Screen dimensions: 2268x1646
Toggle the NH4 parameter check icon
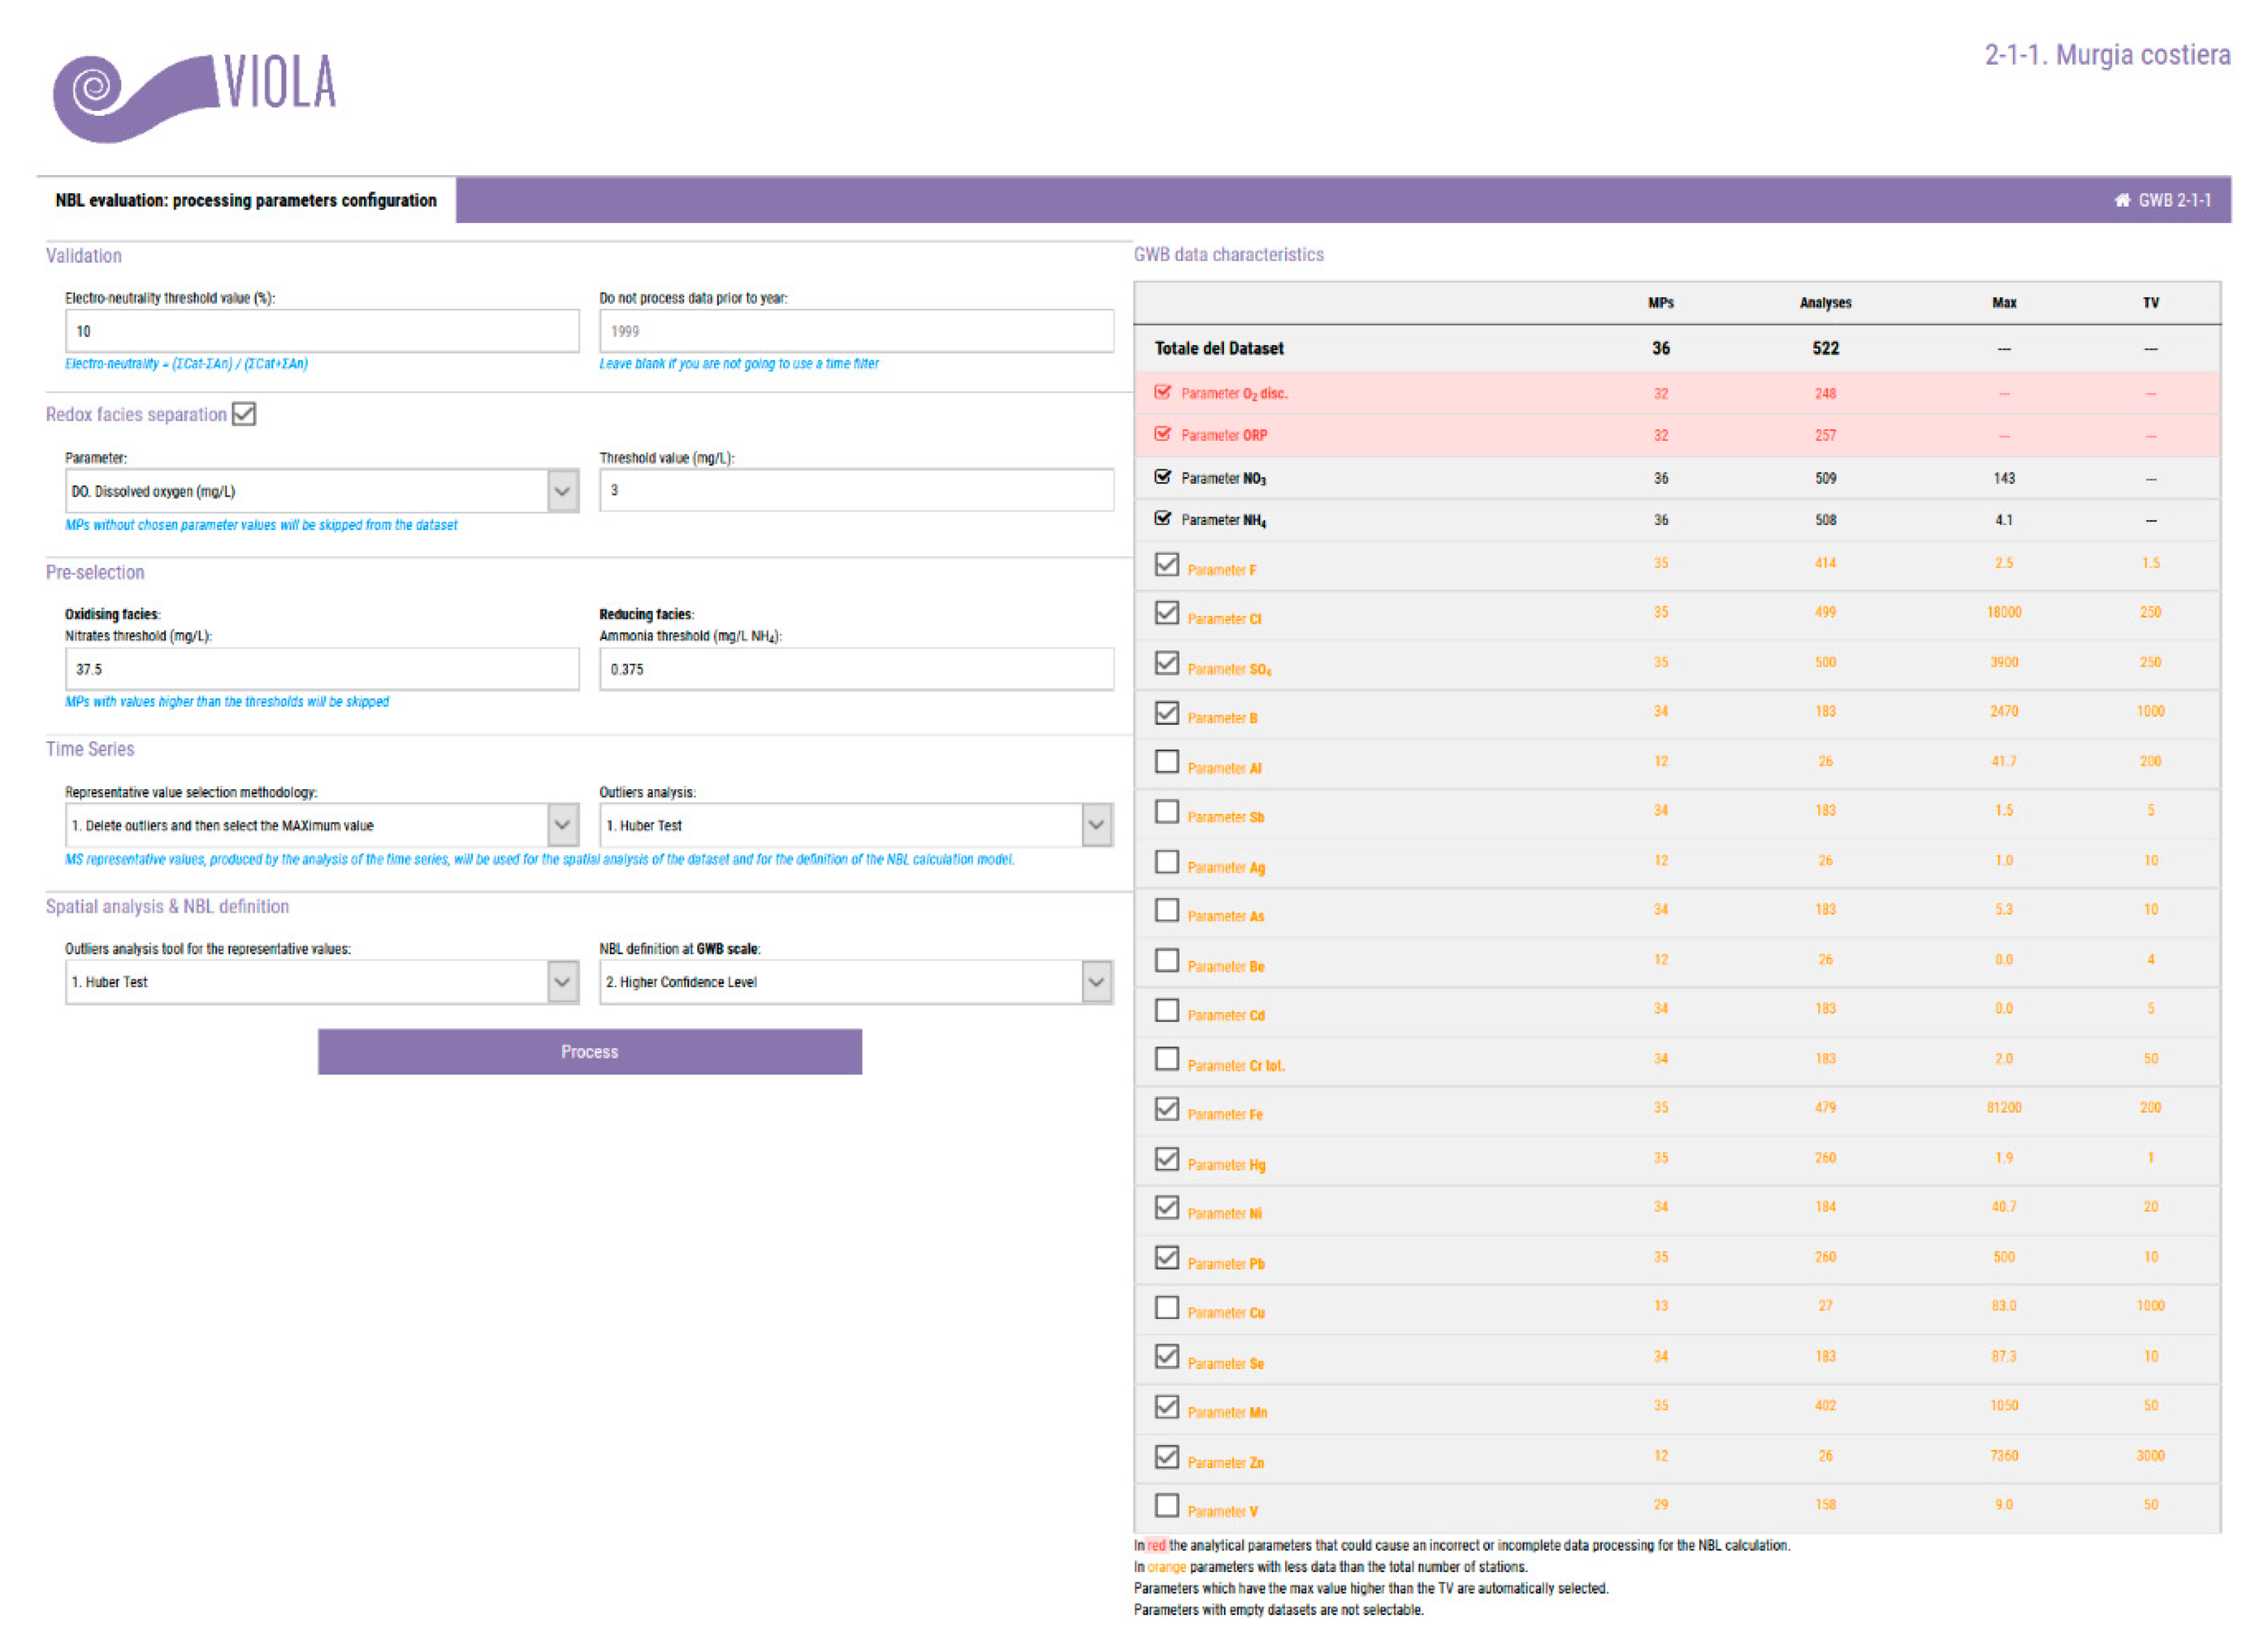pyautogui.click(x=1162, y=518)
